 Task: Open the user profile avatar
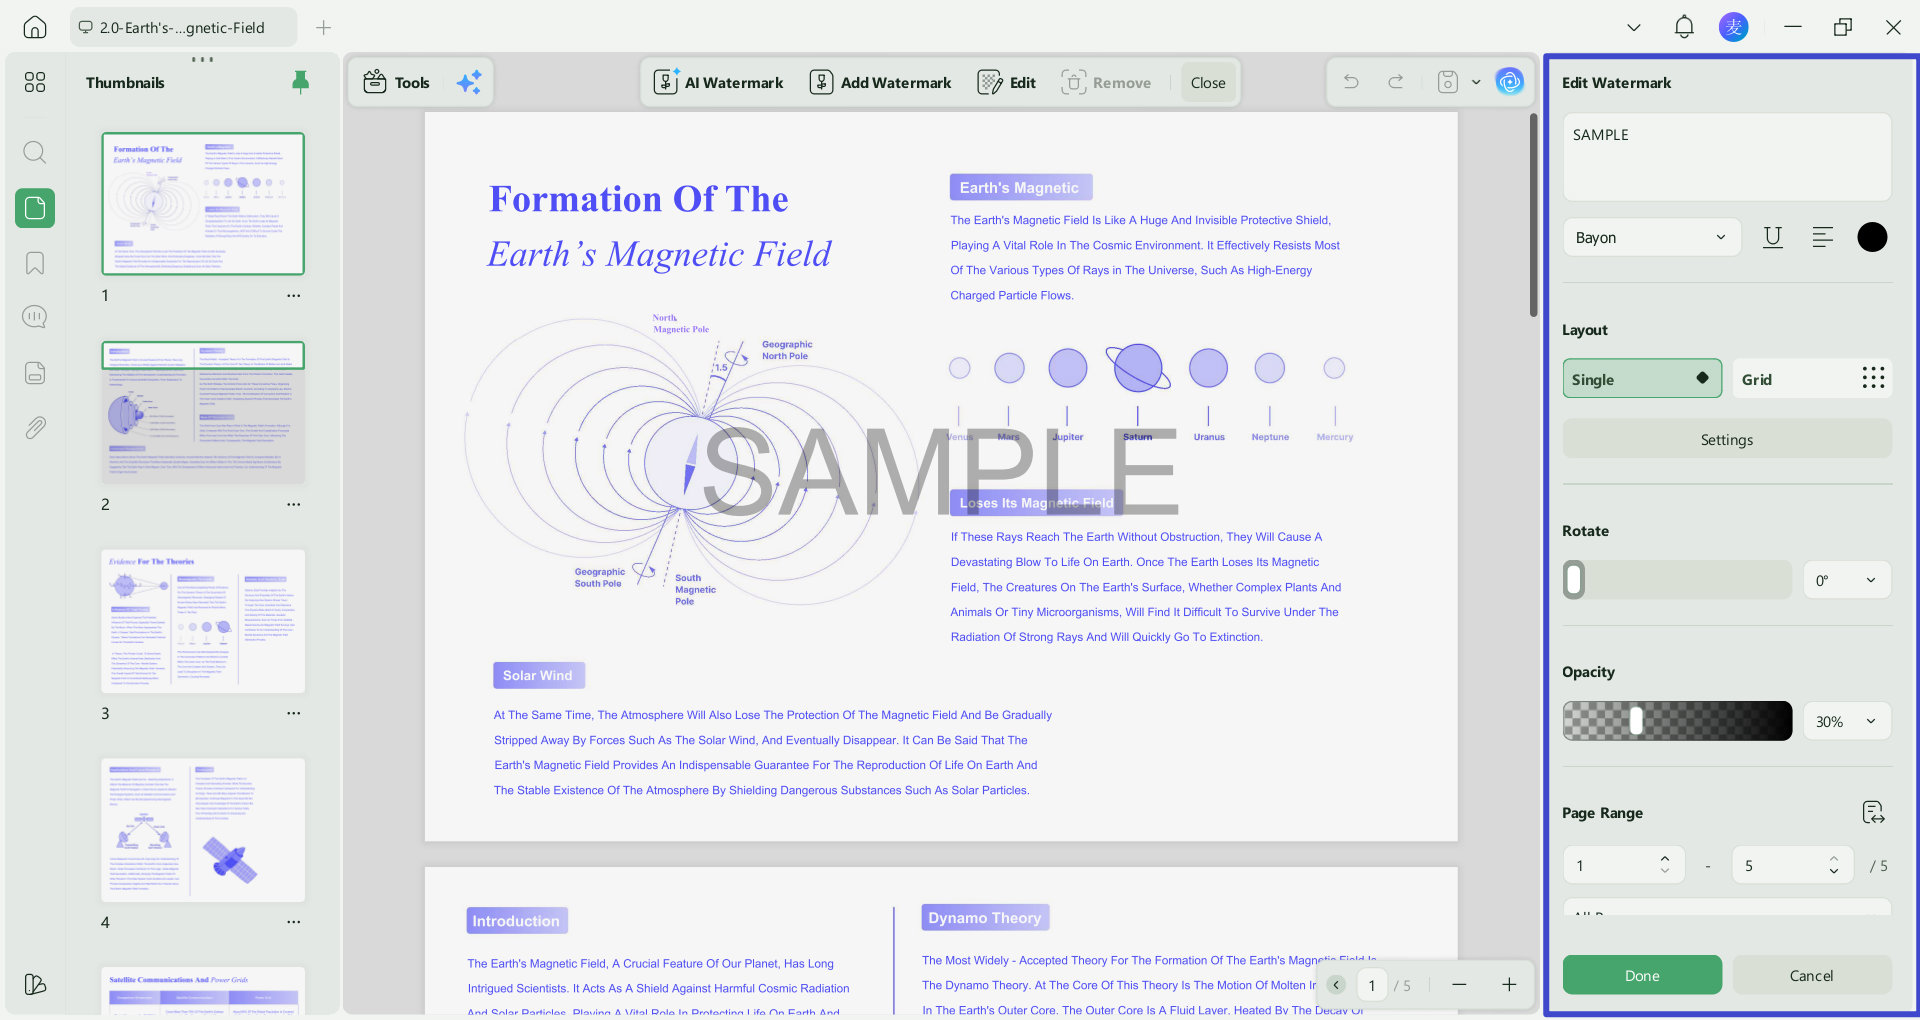point(1734,27)
